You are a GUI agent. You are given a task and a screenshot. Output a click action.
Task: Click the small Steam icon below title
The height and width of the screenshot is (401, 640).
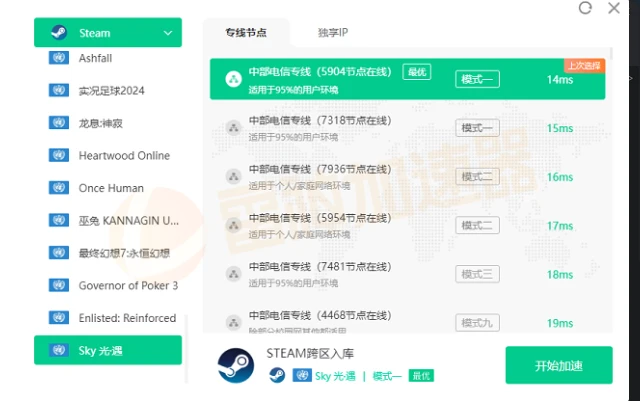coord(277,375)
